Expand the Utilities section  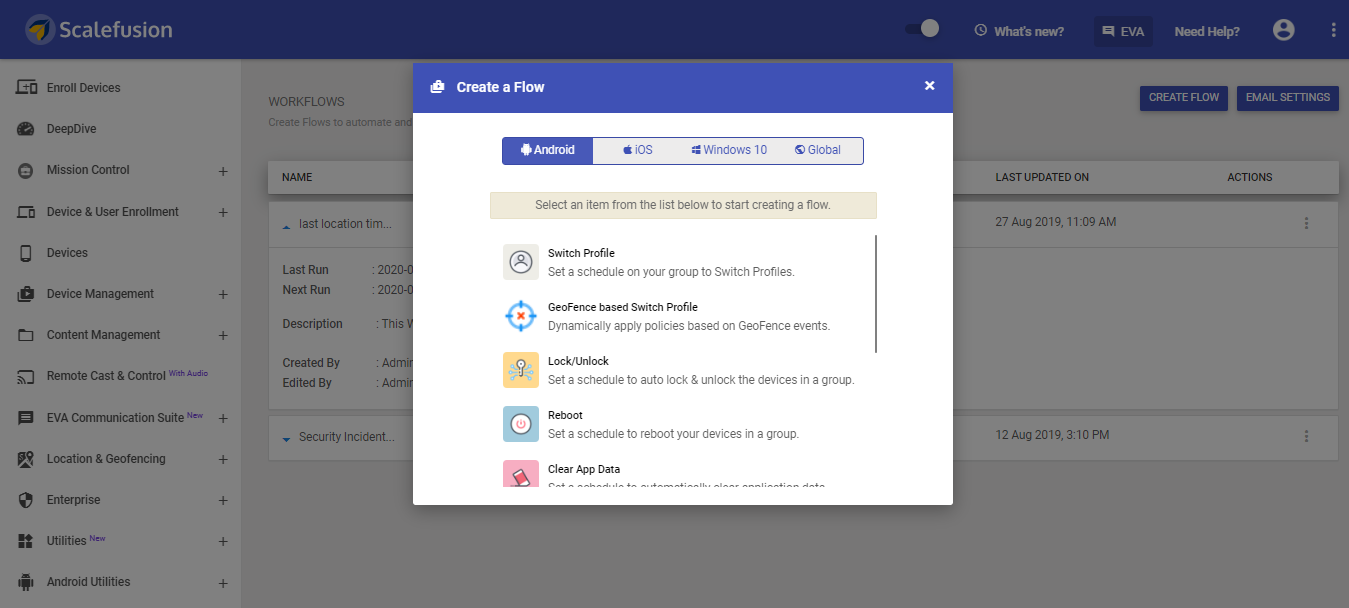(223, 541)
